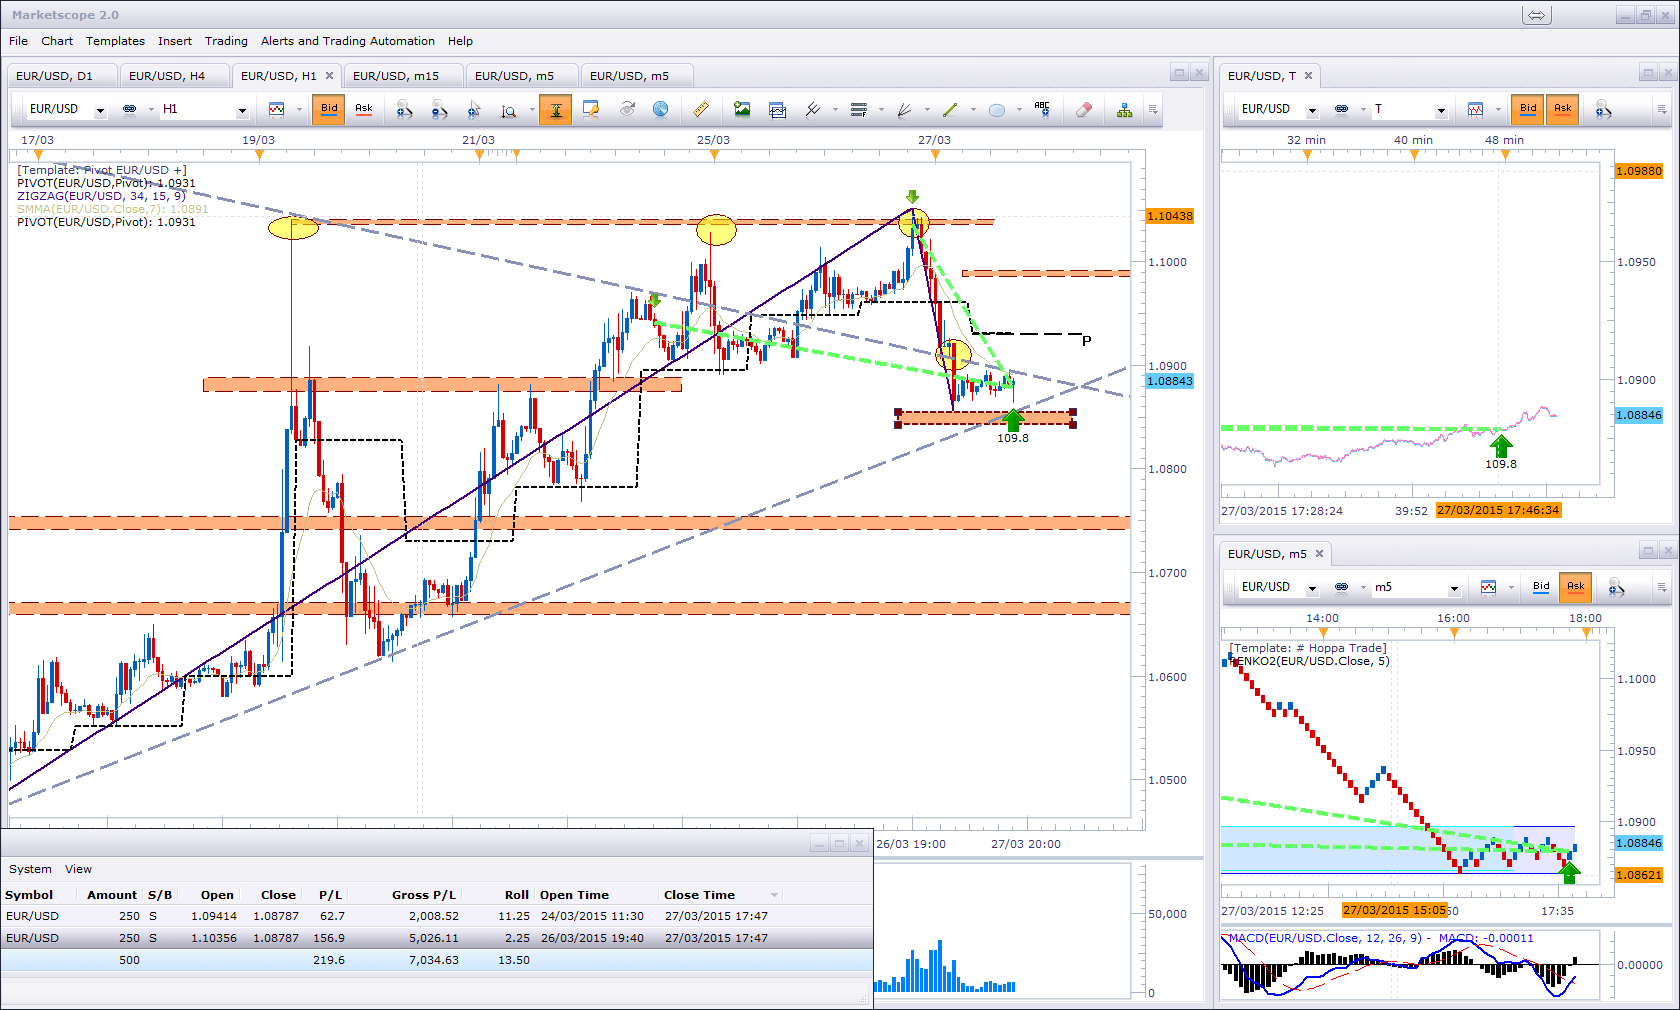Choose the green line drawing tool
The height and width of the screenshot is (1010, 1680).
pyautogui.click(x=950, y=110)
